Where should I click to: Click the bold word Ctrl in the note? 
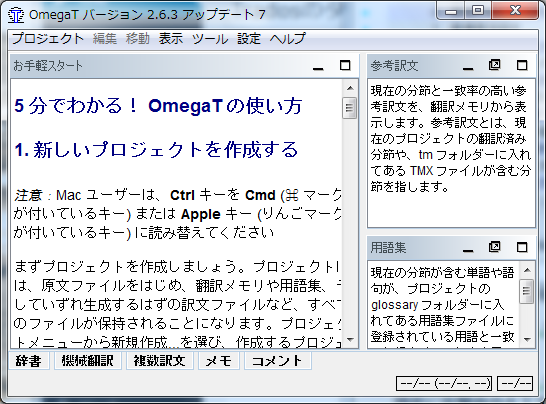click(182, 195)
